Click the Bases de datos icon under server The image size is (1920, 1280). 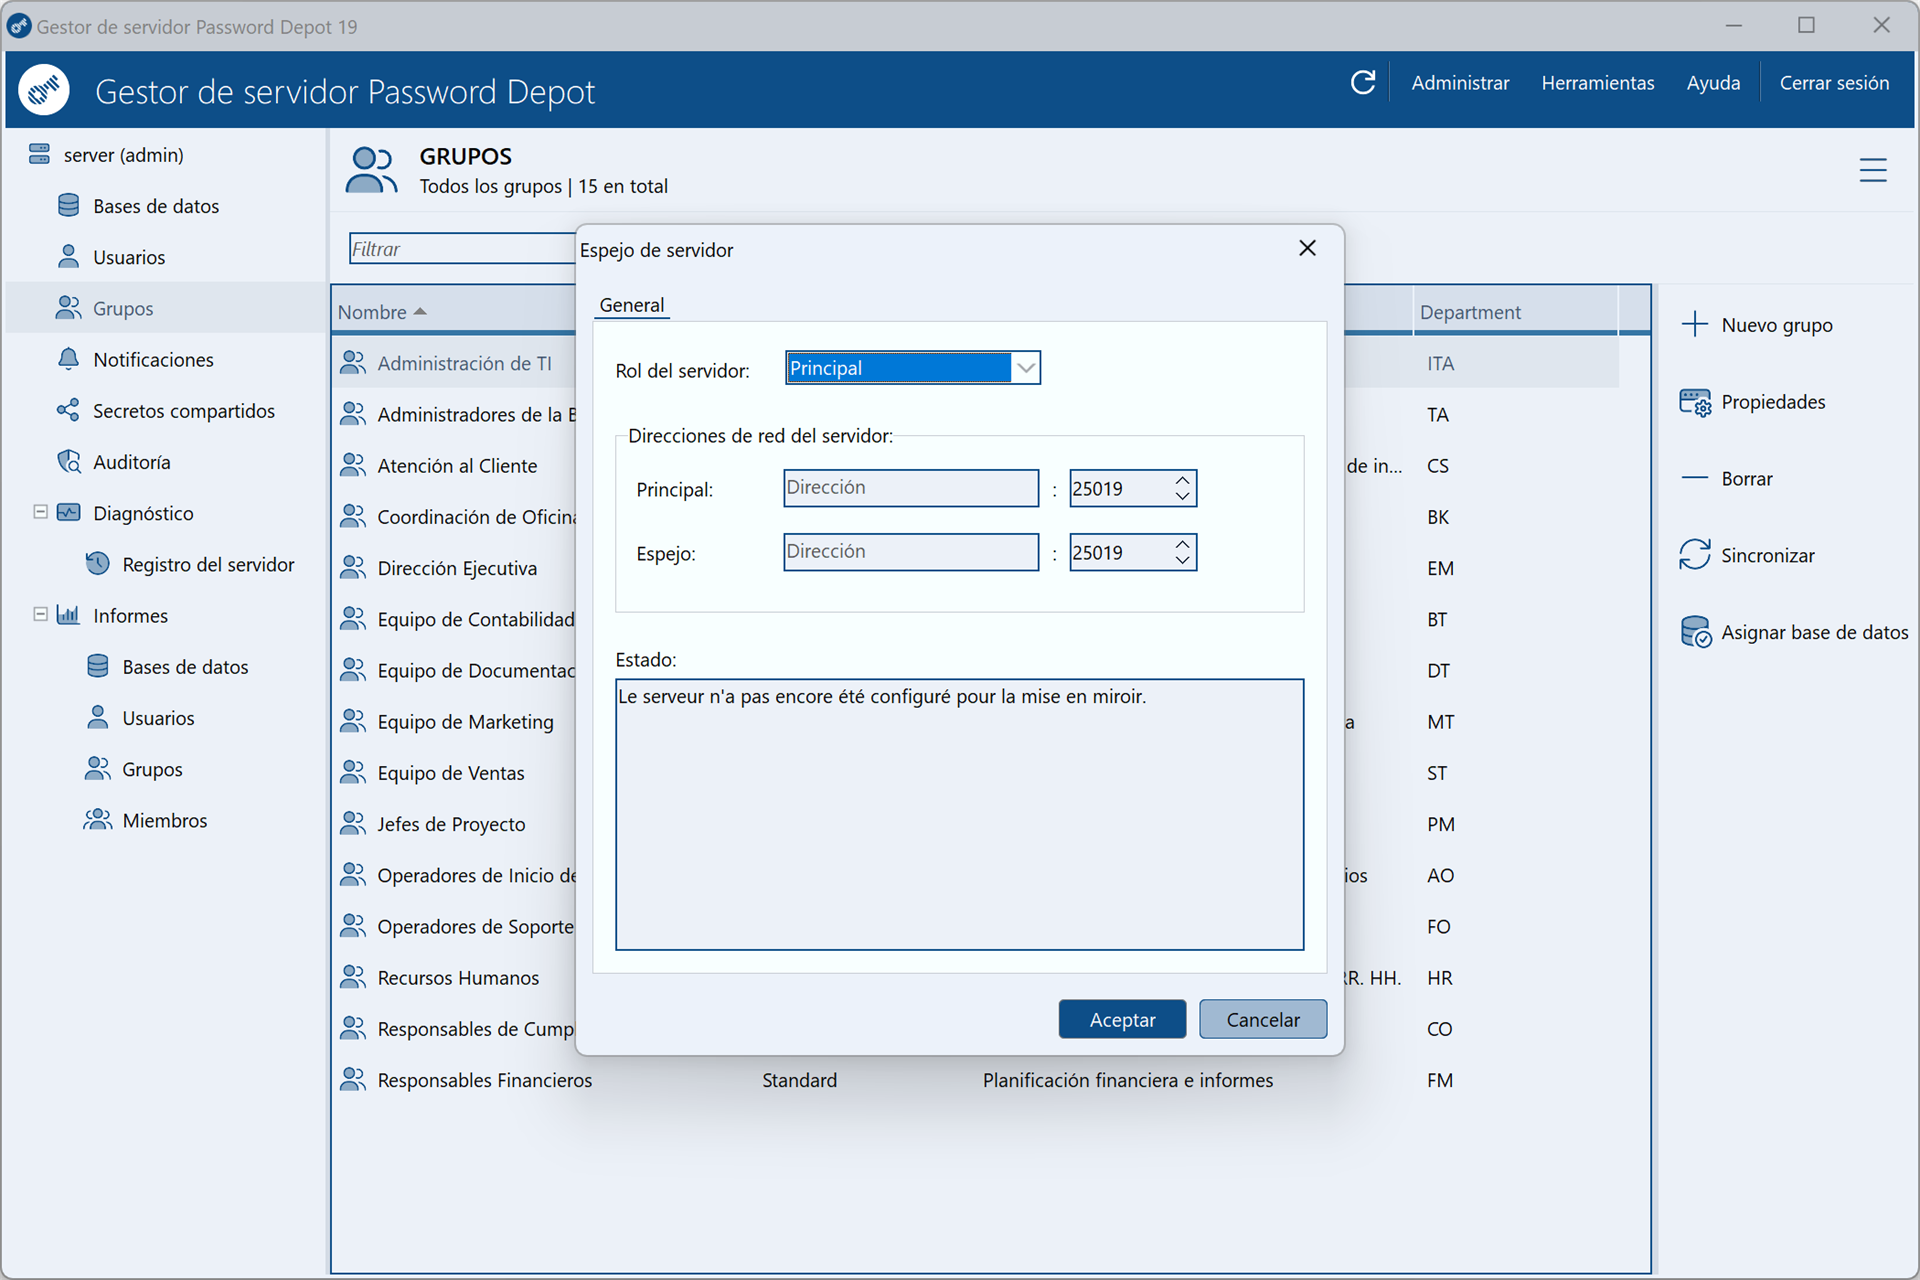69,205
